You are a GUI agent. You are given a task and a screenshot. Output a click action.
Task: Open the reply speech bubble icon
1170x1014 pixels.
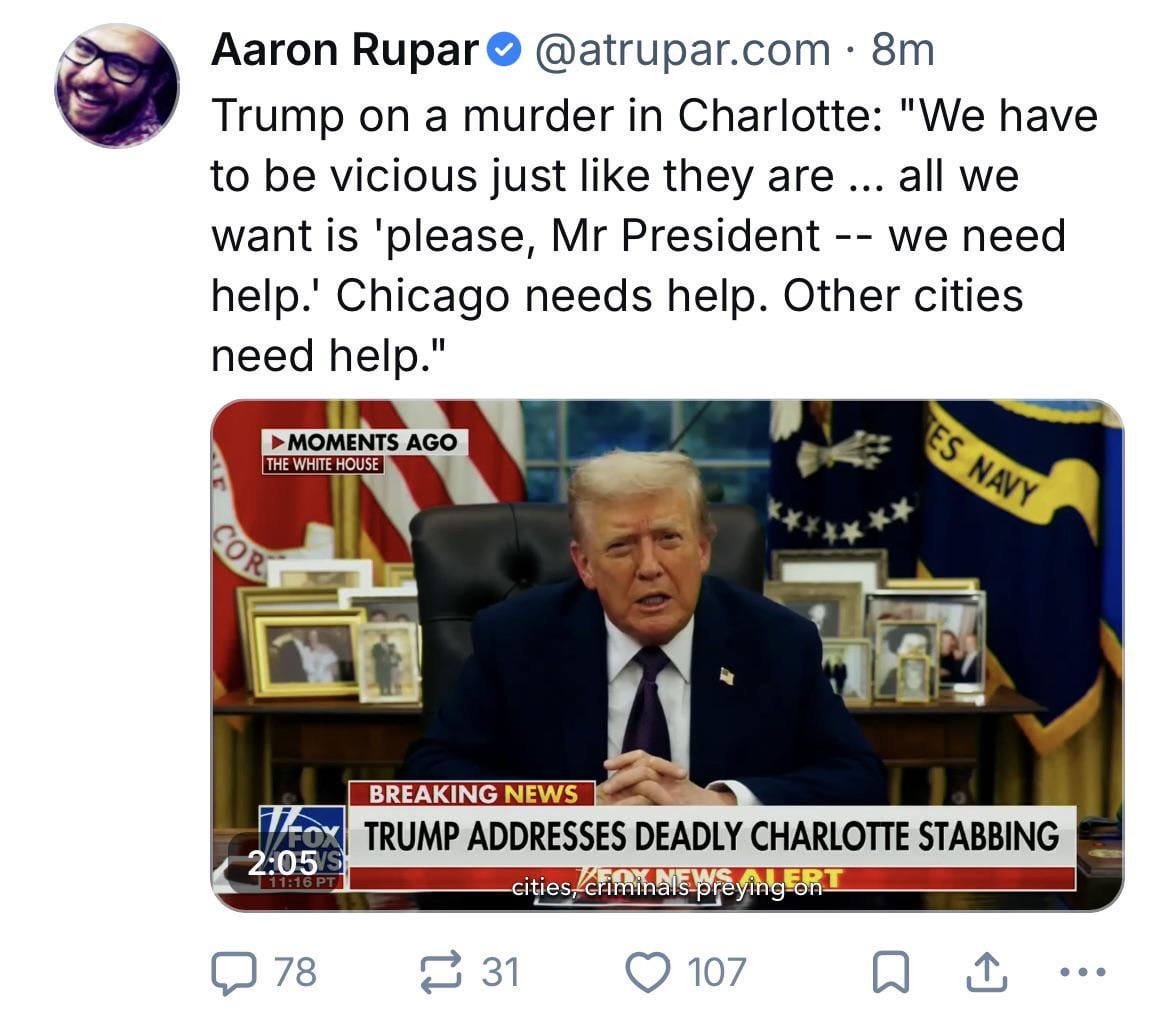[x=234, y=972]
